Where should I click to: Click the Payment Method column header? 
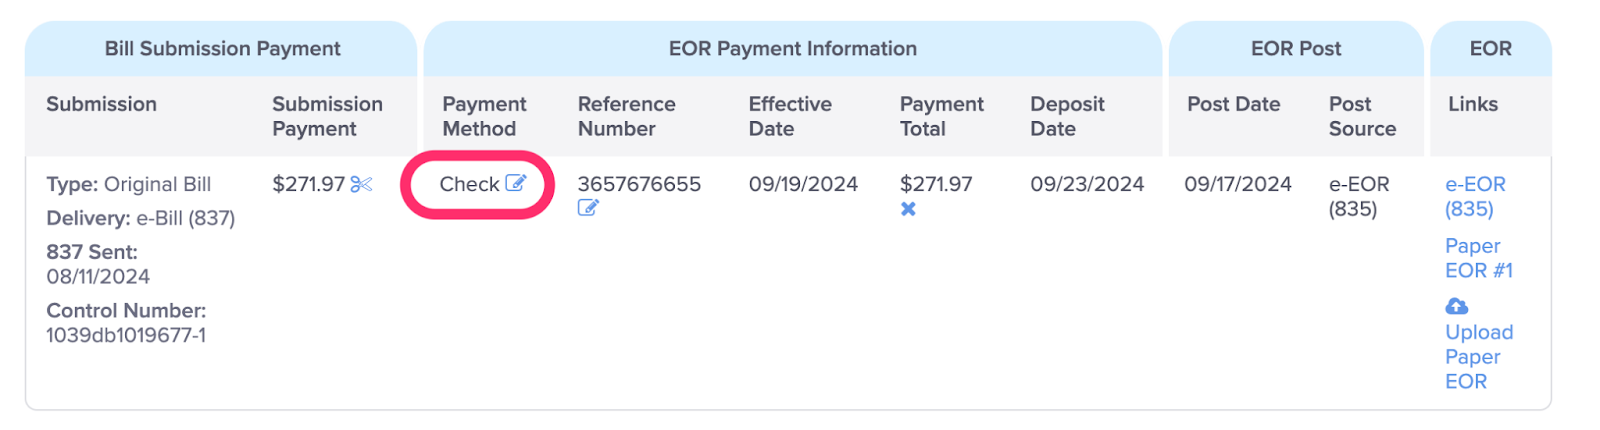(x=484, y=116)
